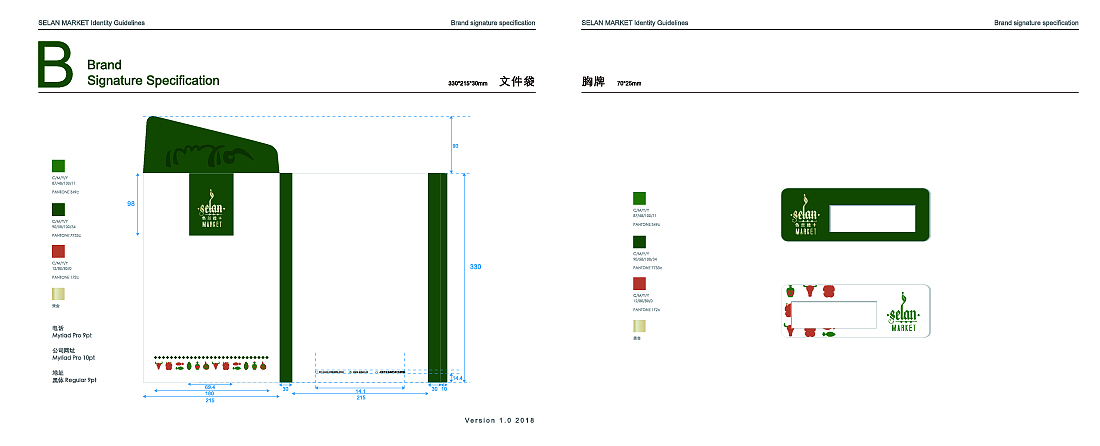Click 'SELAN MARKET Identity Guidelines' on the 胸牌 page

coord(635,22)
